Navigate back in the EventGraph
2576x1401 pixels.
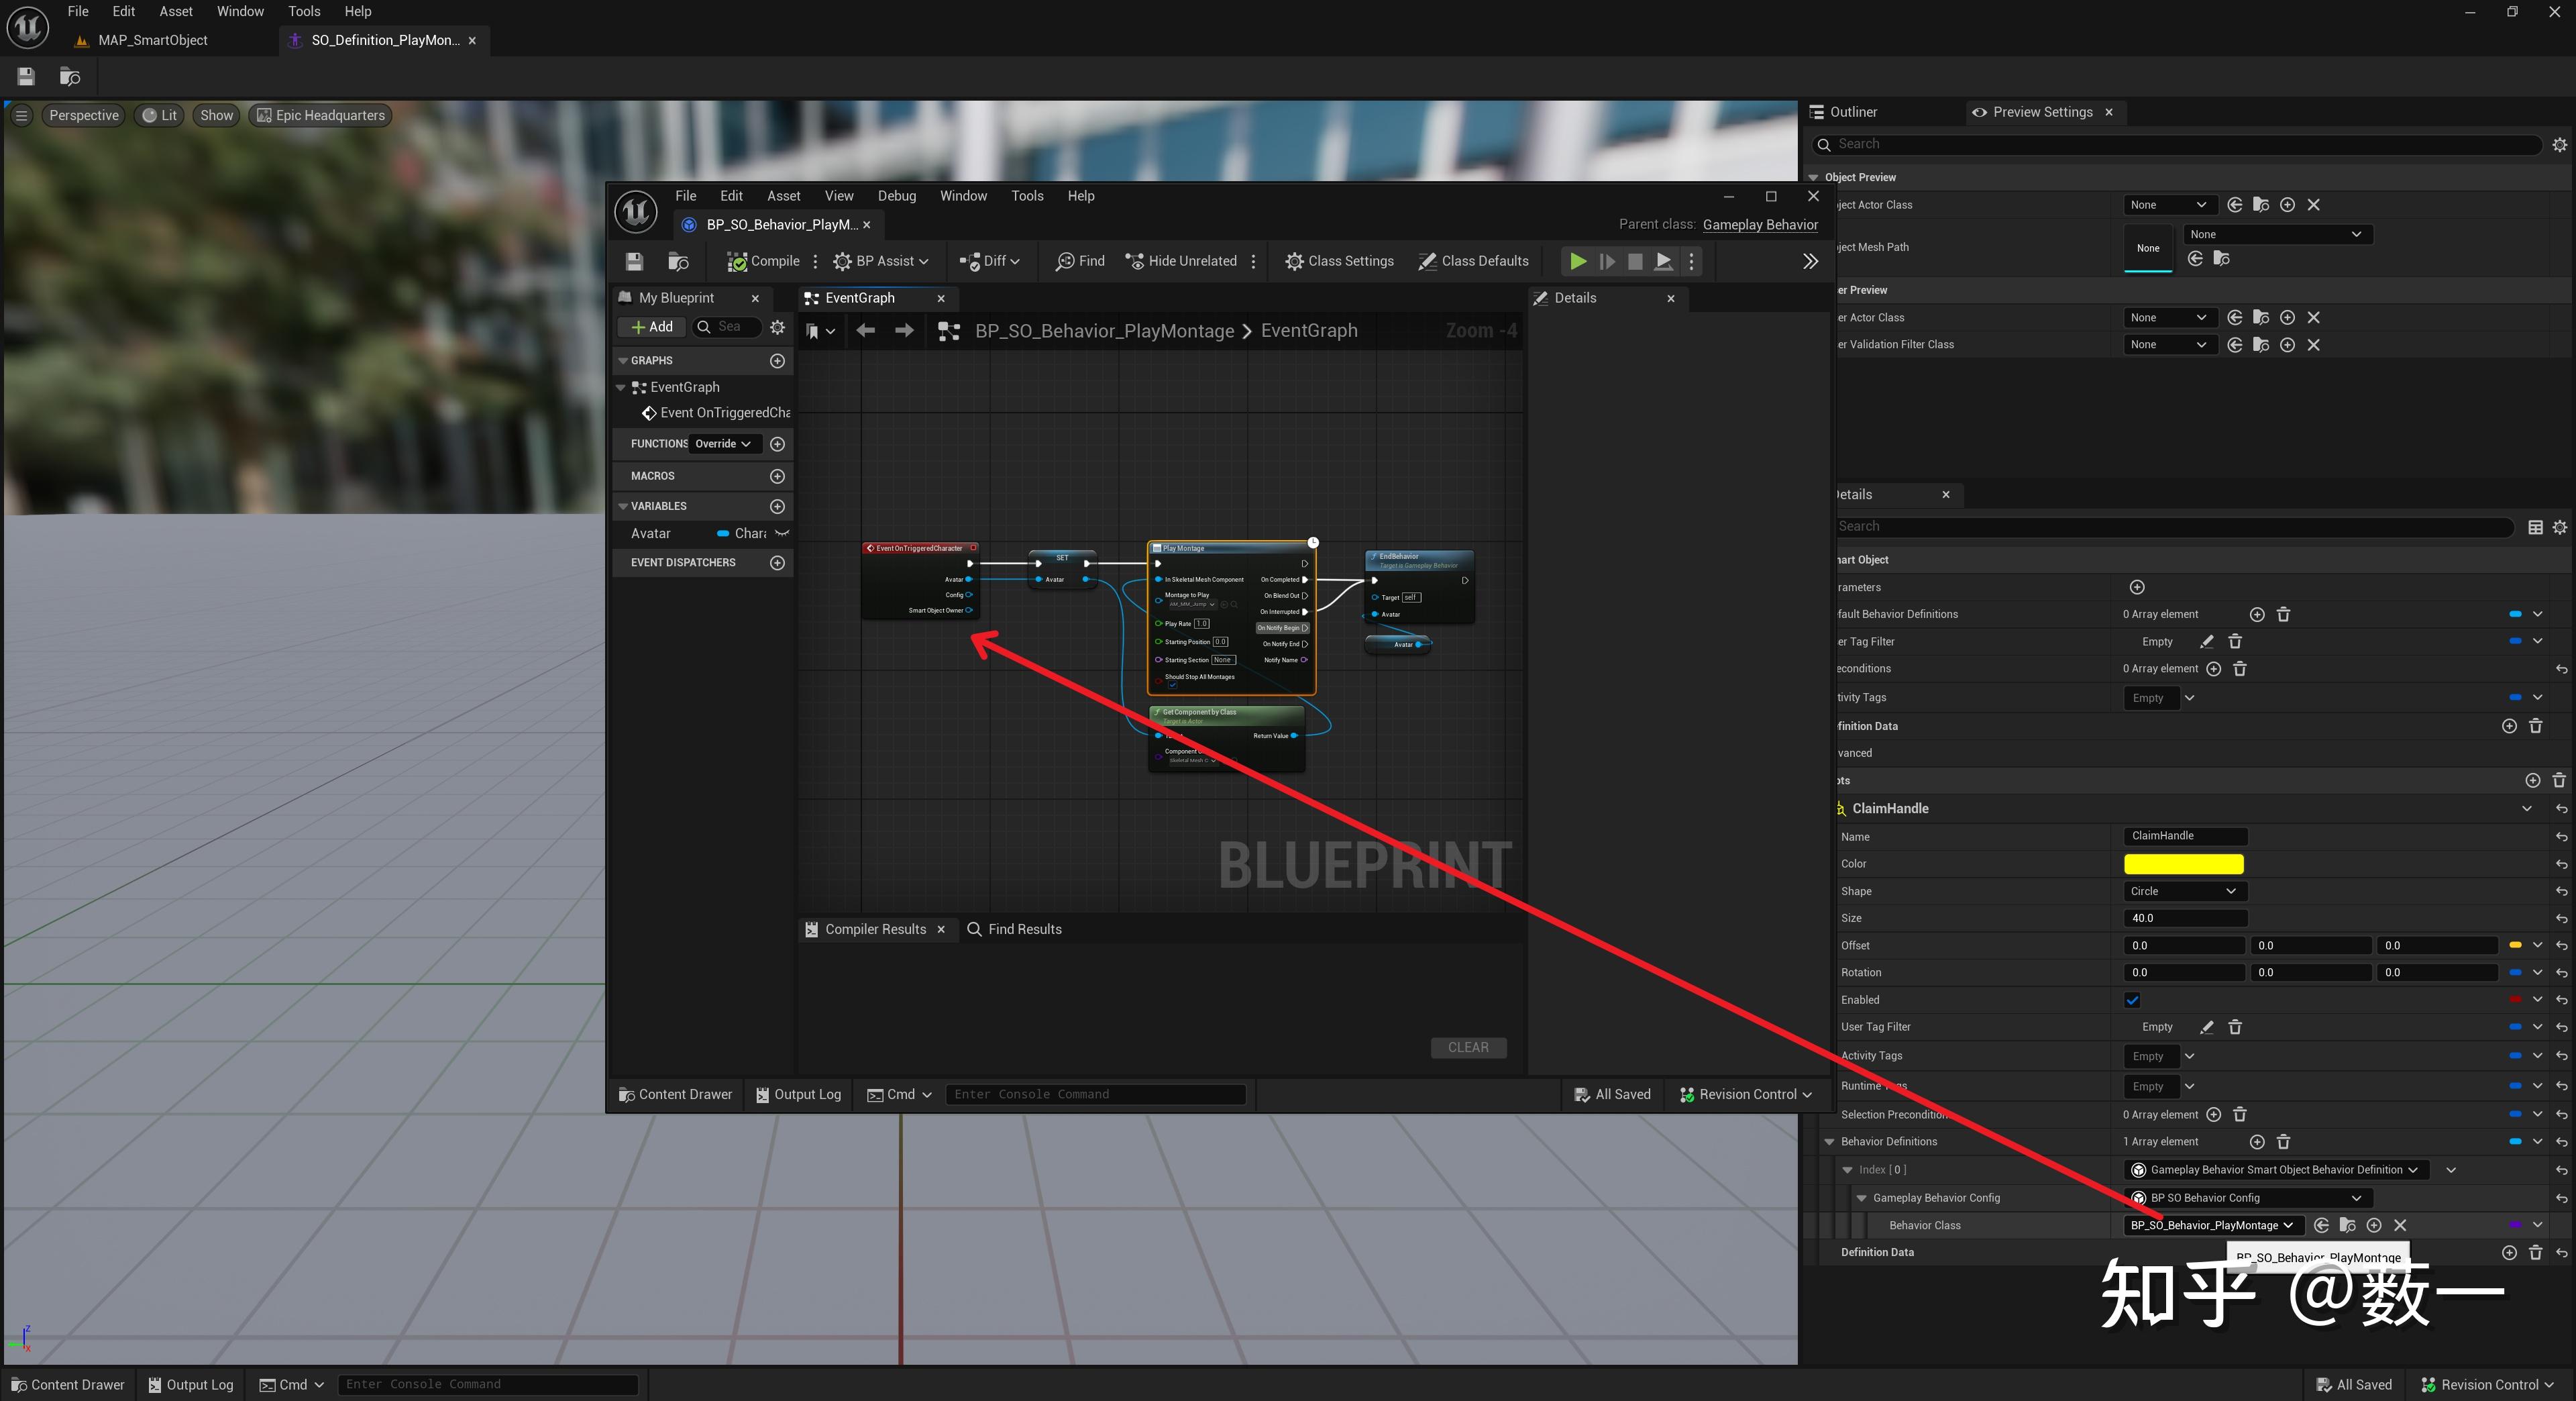tap(865, 331)
